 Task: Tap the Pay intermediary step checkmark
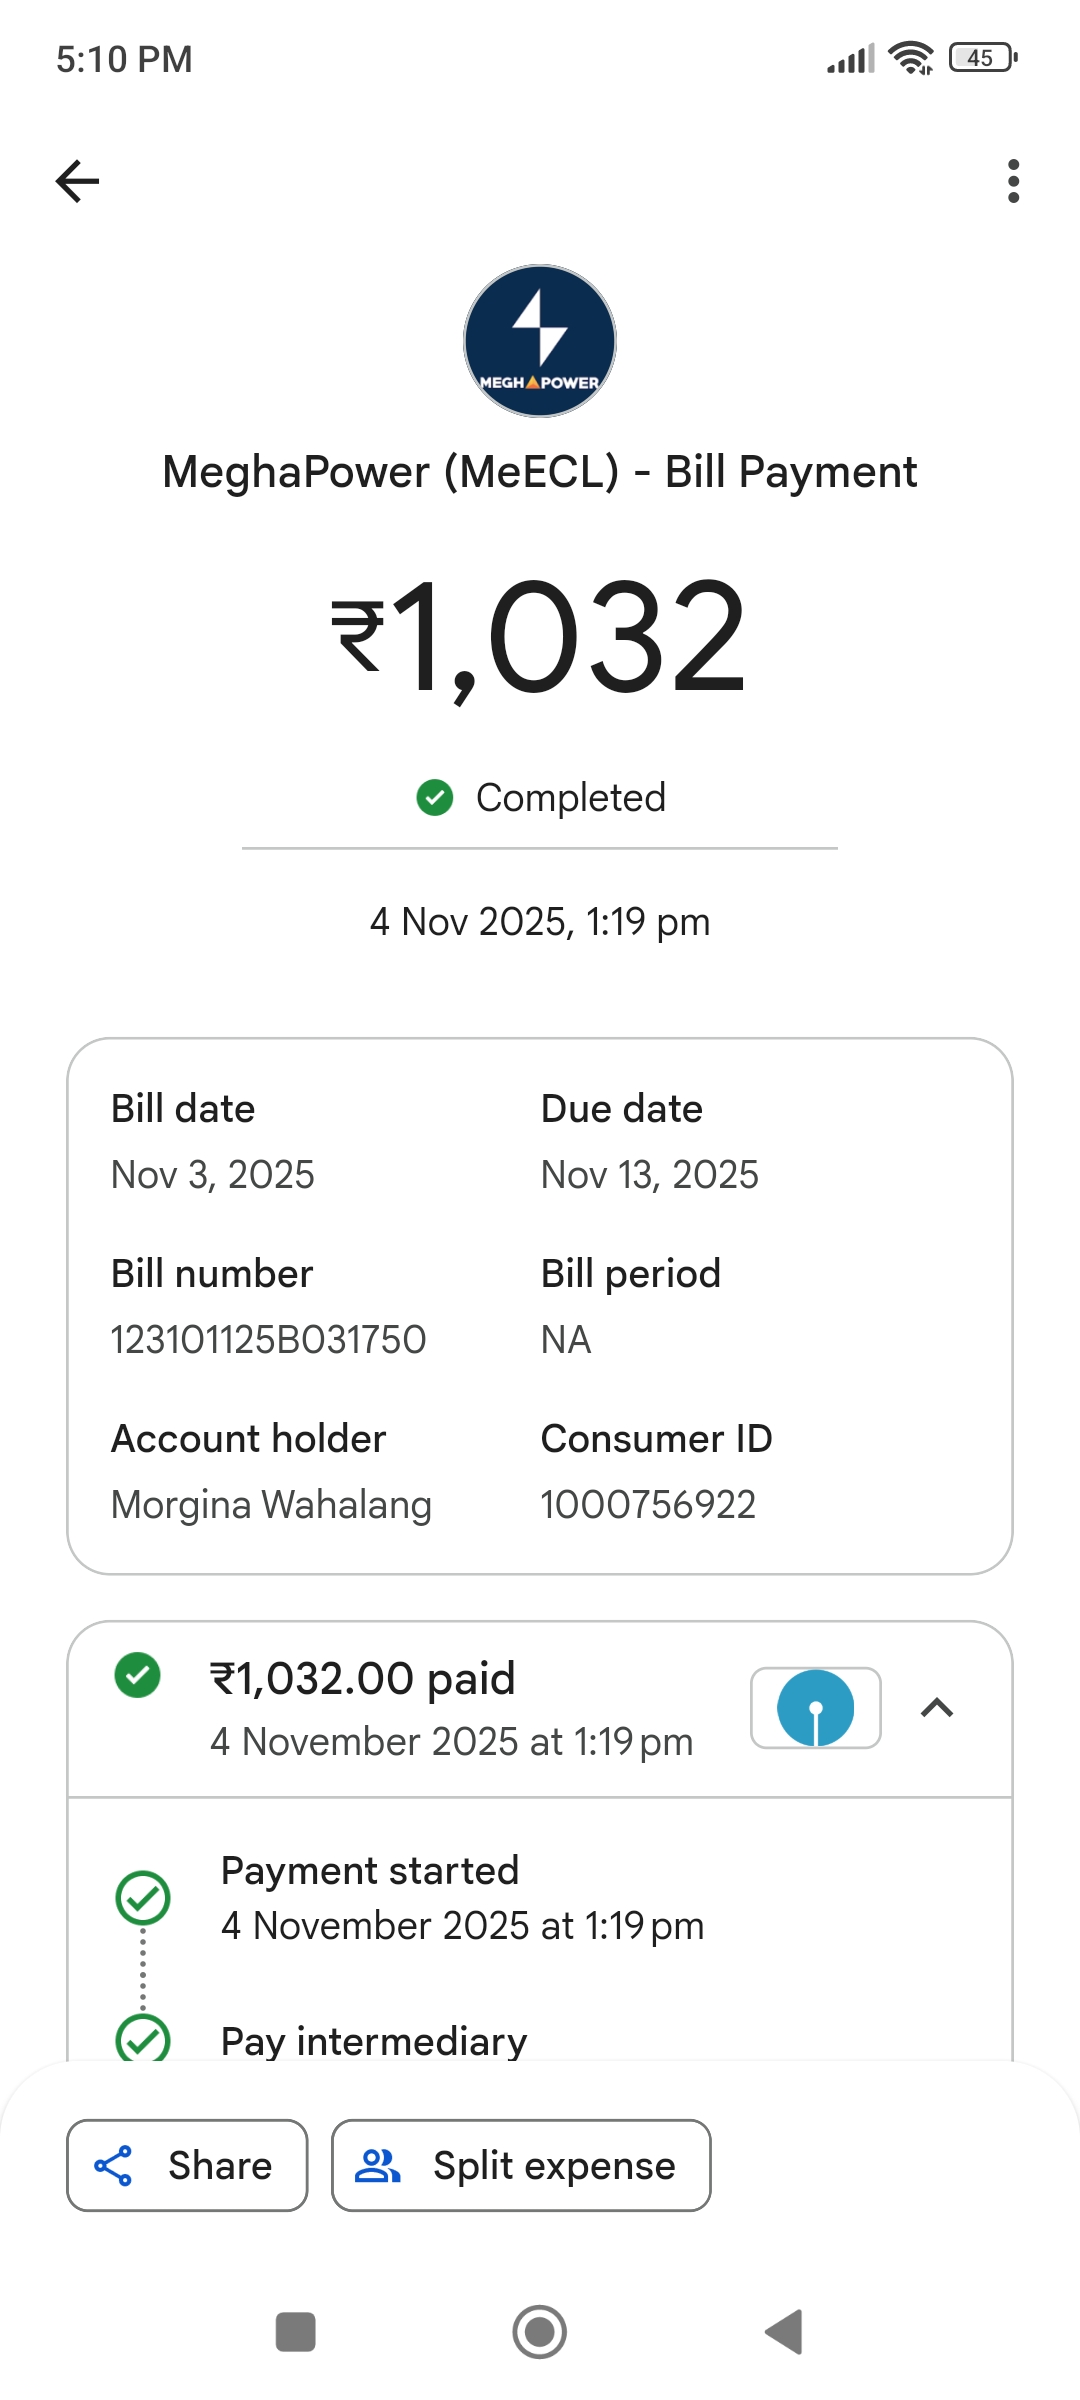[143, 2038]
